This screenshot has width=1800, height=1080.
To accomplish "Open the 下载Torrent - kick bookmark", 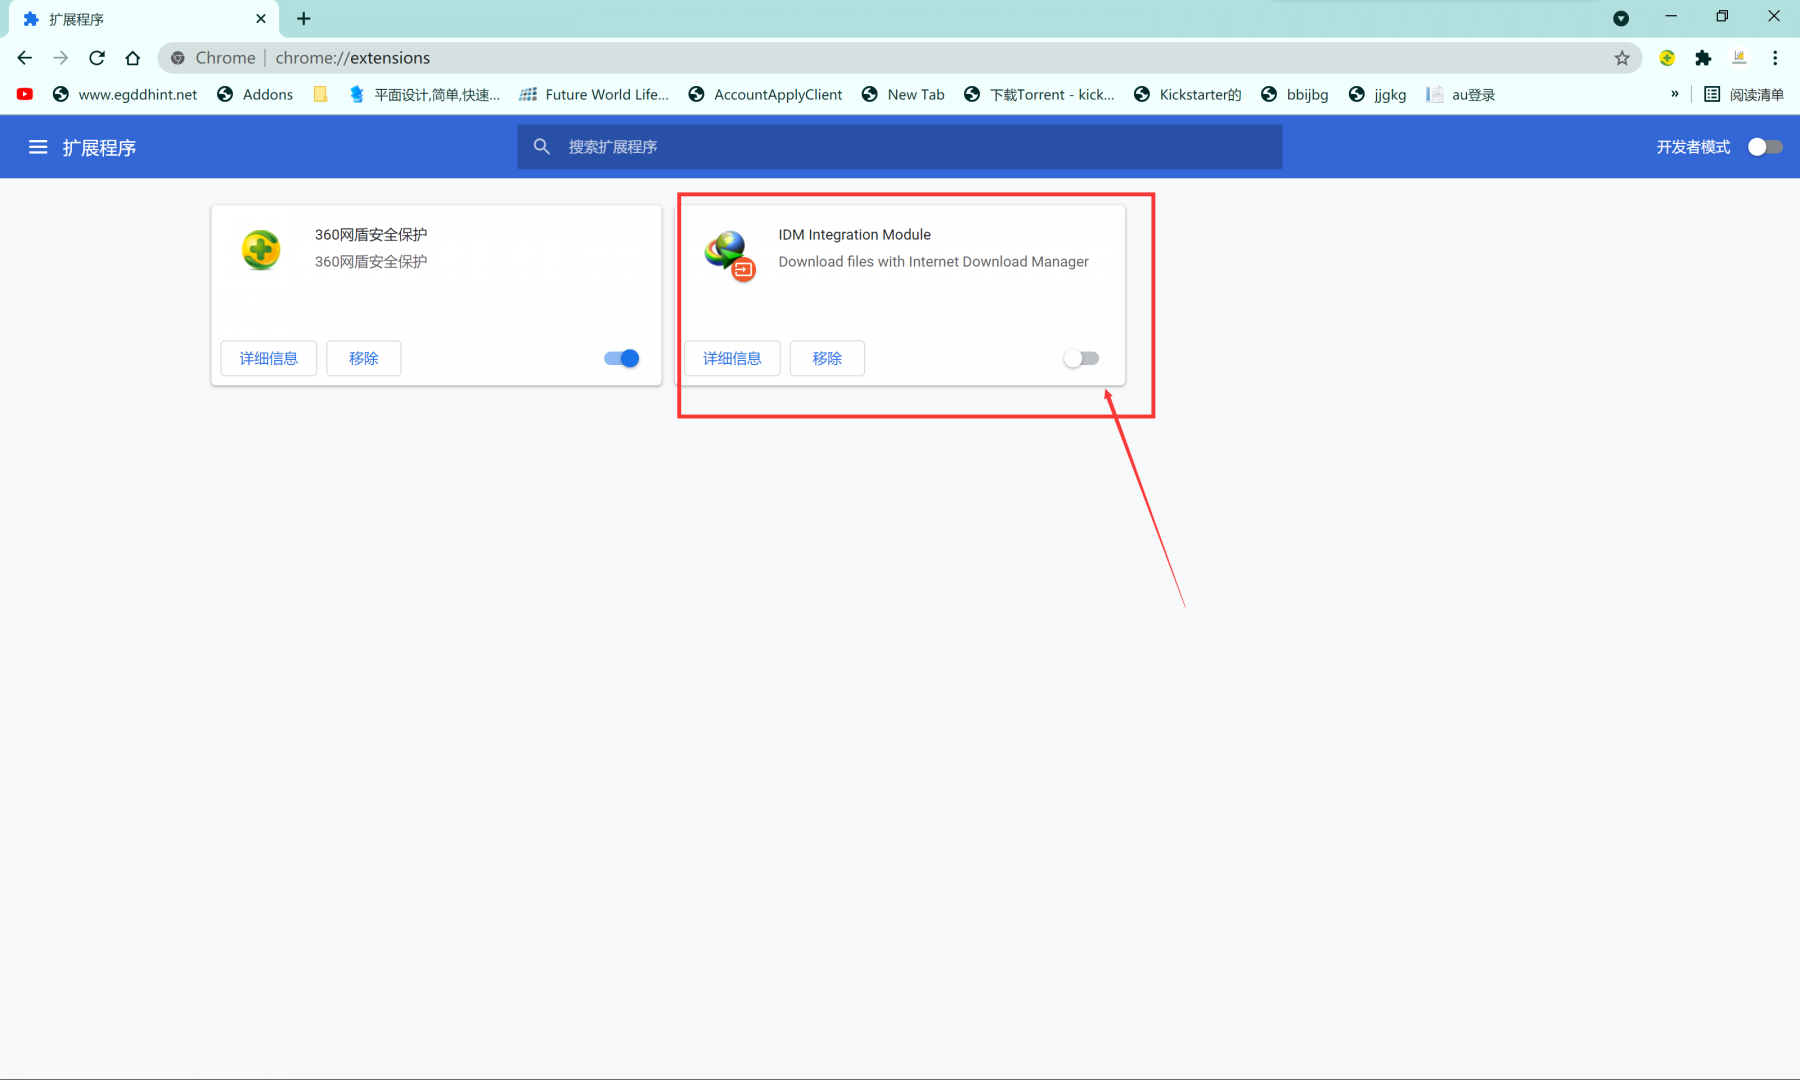I will pos(1039,94).
